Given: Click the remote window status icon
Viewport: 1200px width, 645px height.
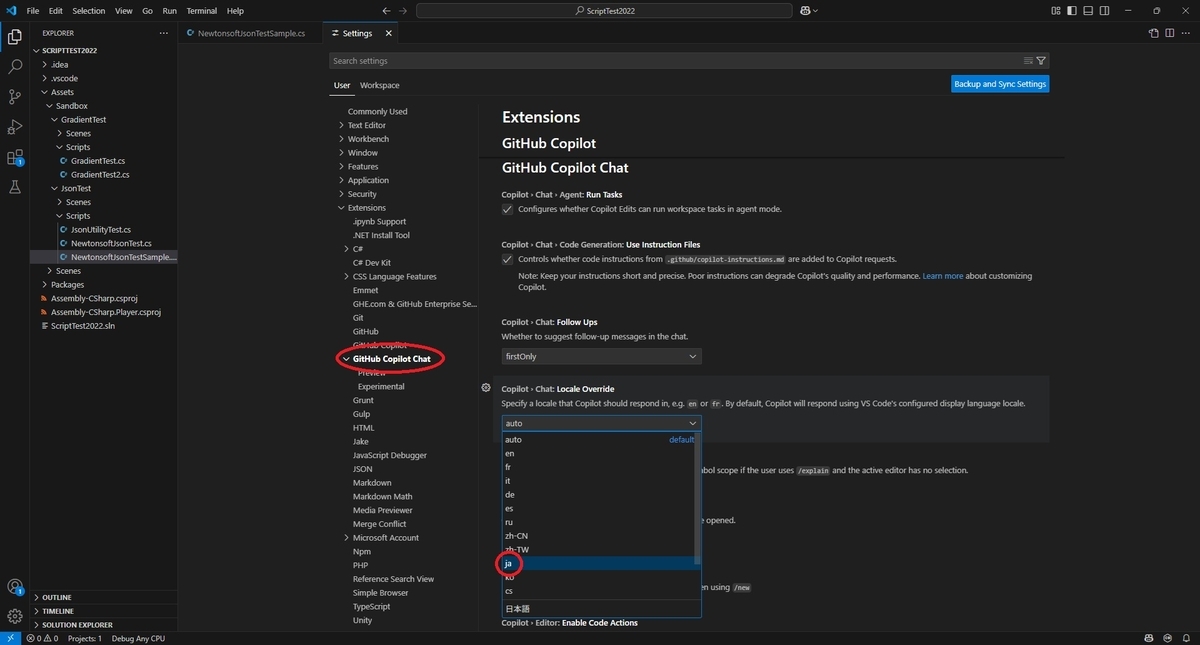Looking at the screenshot, I should [x=10, y=638].
